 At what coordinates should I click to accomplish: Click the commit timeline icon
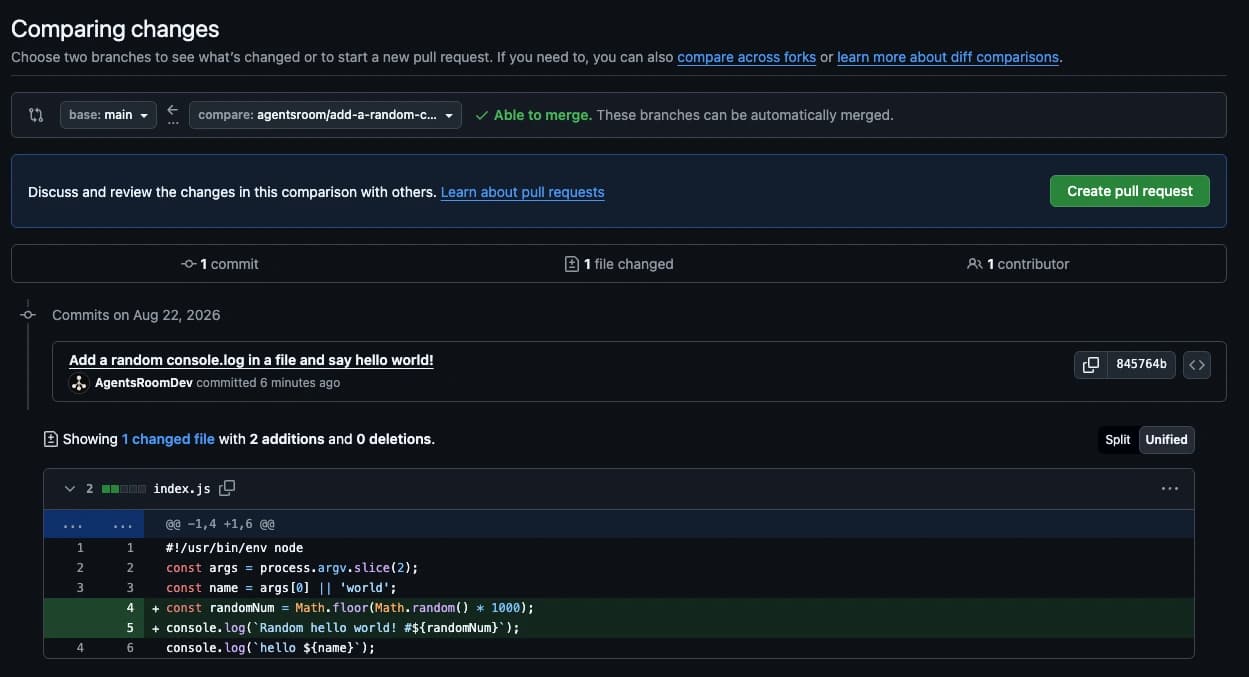click(x=28, y=315)
